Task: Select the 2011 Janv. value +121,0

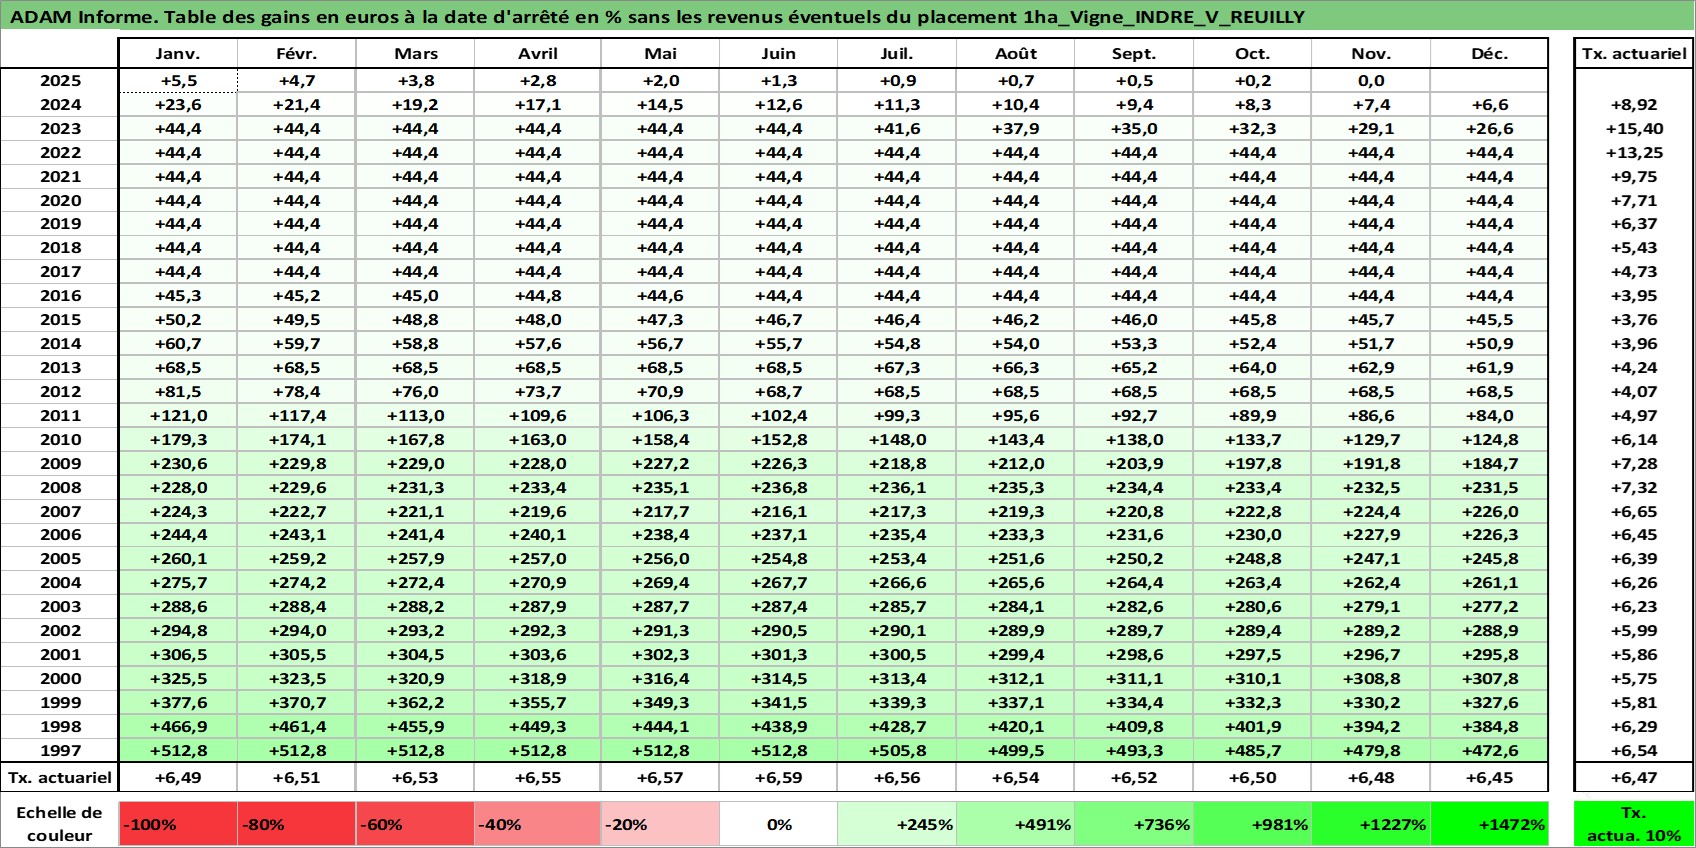Action: [178, 415]
